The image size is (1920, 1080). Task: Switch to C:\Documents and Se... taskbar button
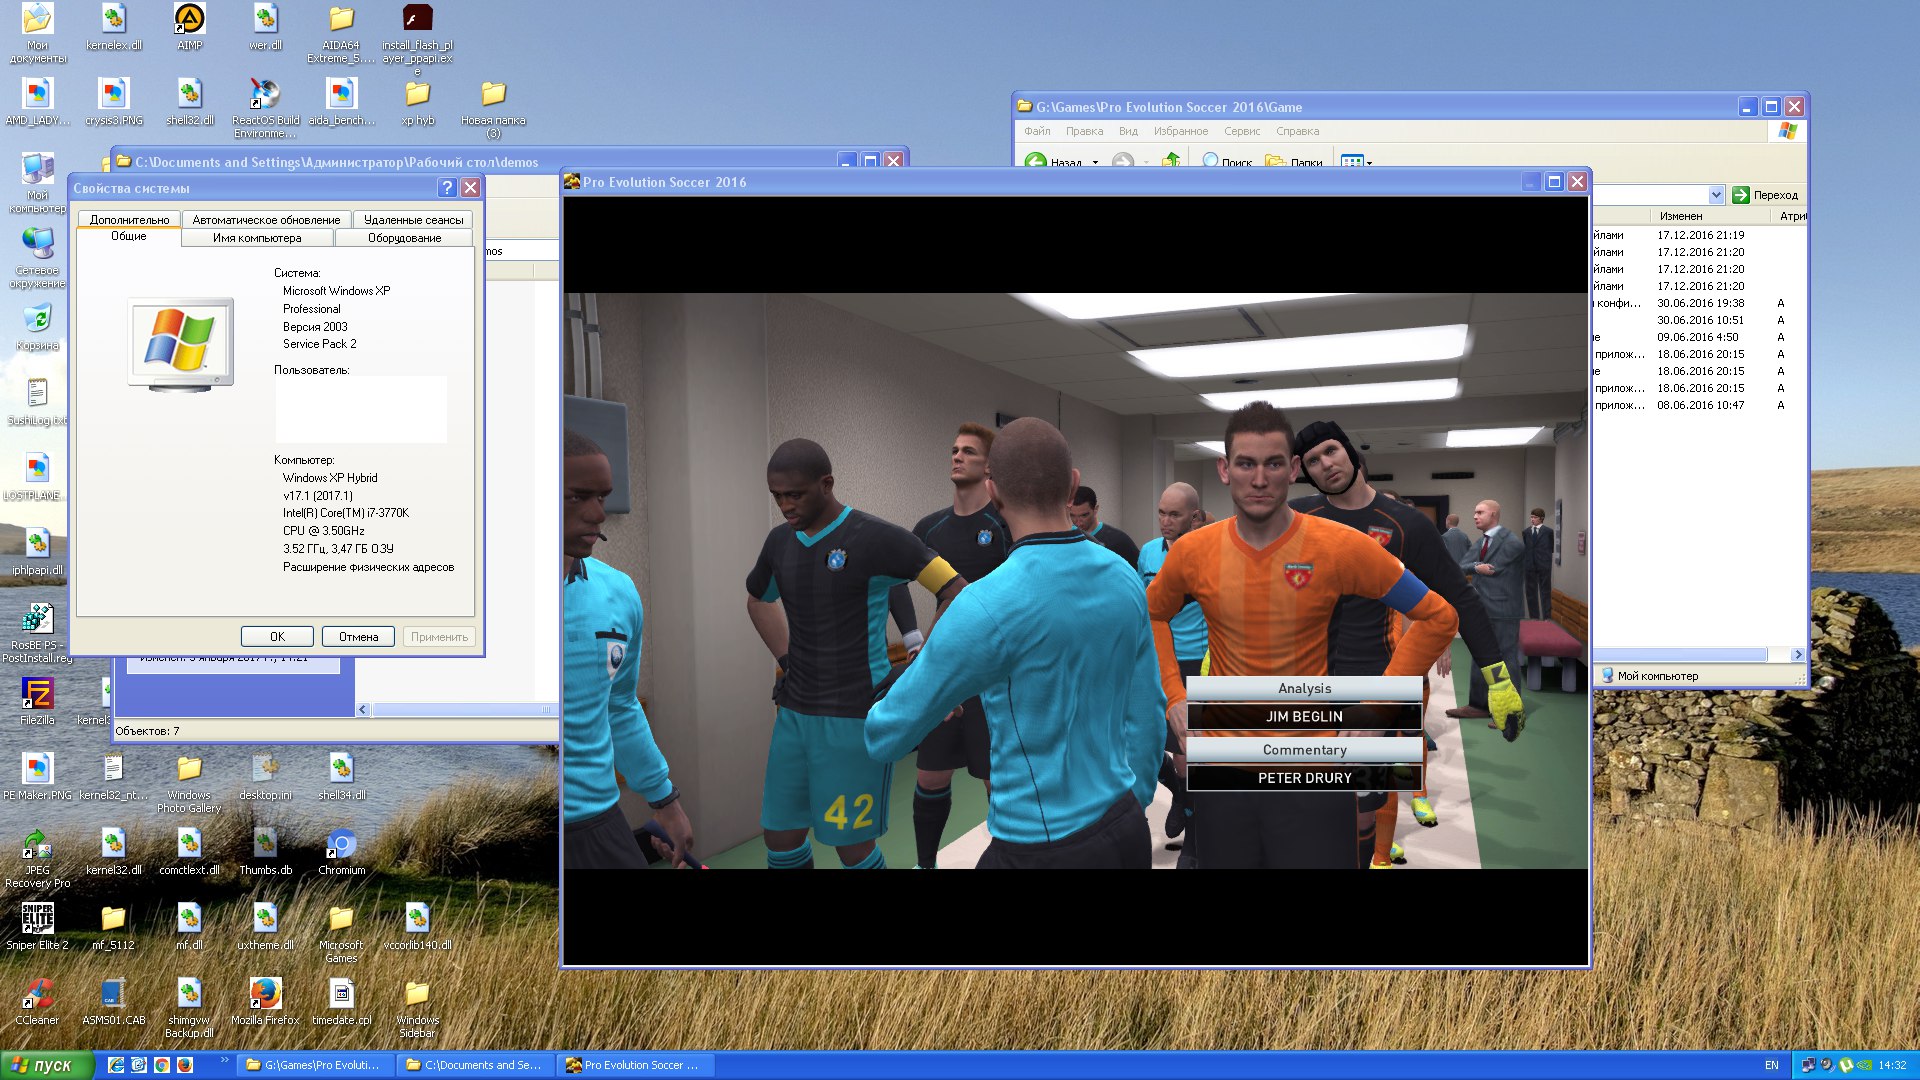tap(476, 1065)
